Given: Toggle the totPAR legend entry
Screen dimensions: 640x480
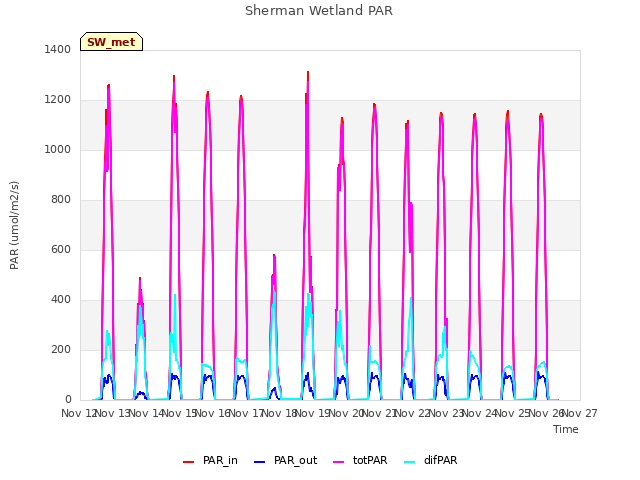Looking at the screenshot, I should point(360,460).
